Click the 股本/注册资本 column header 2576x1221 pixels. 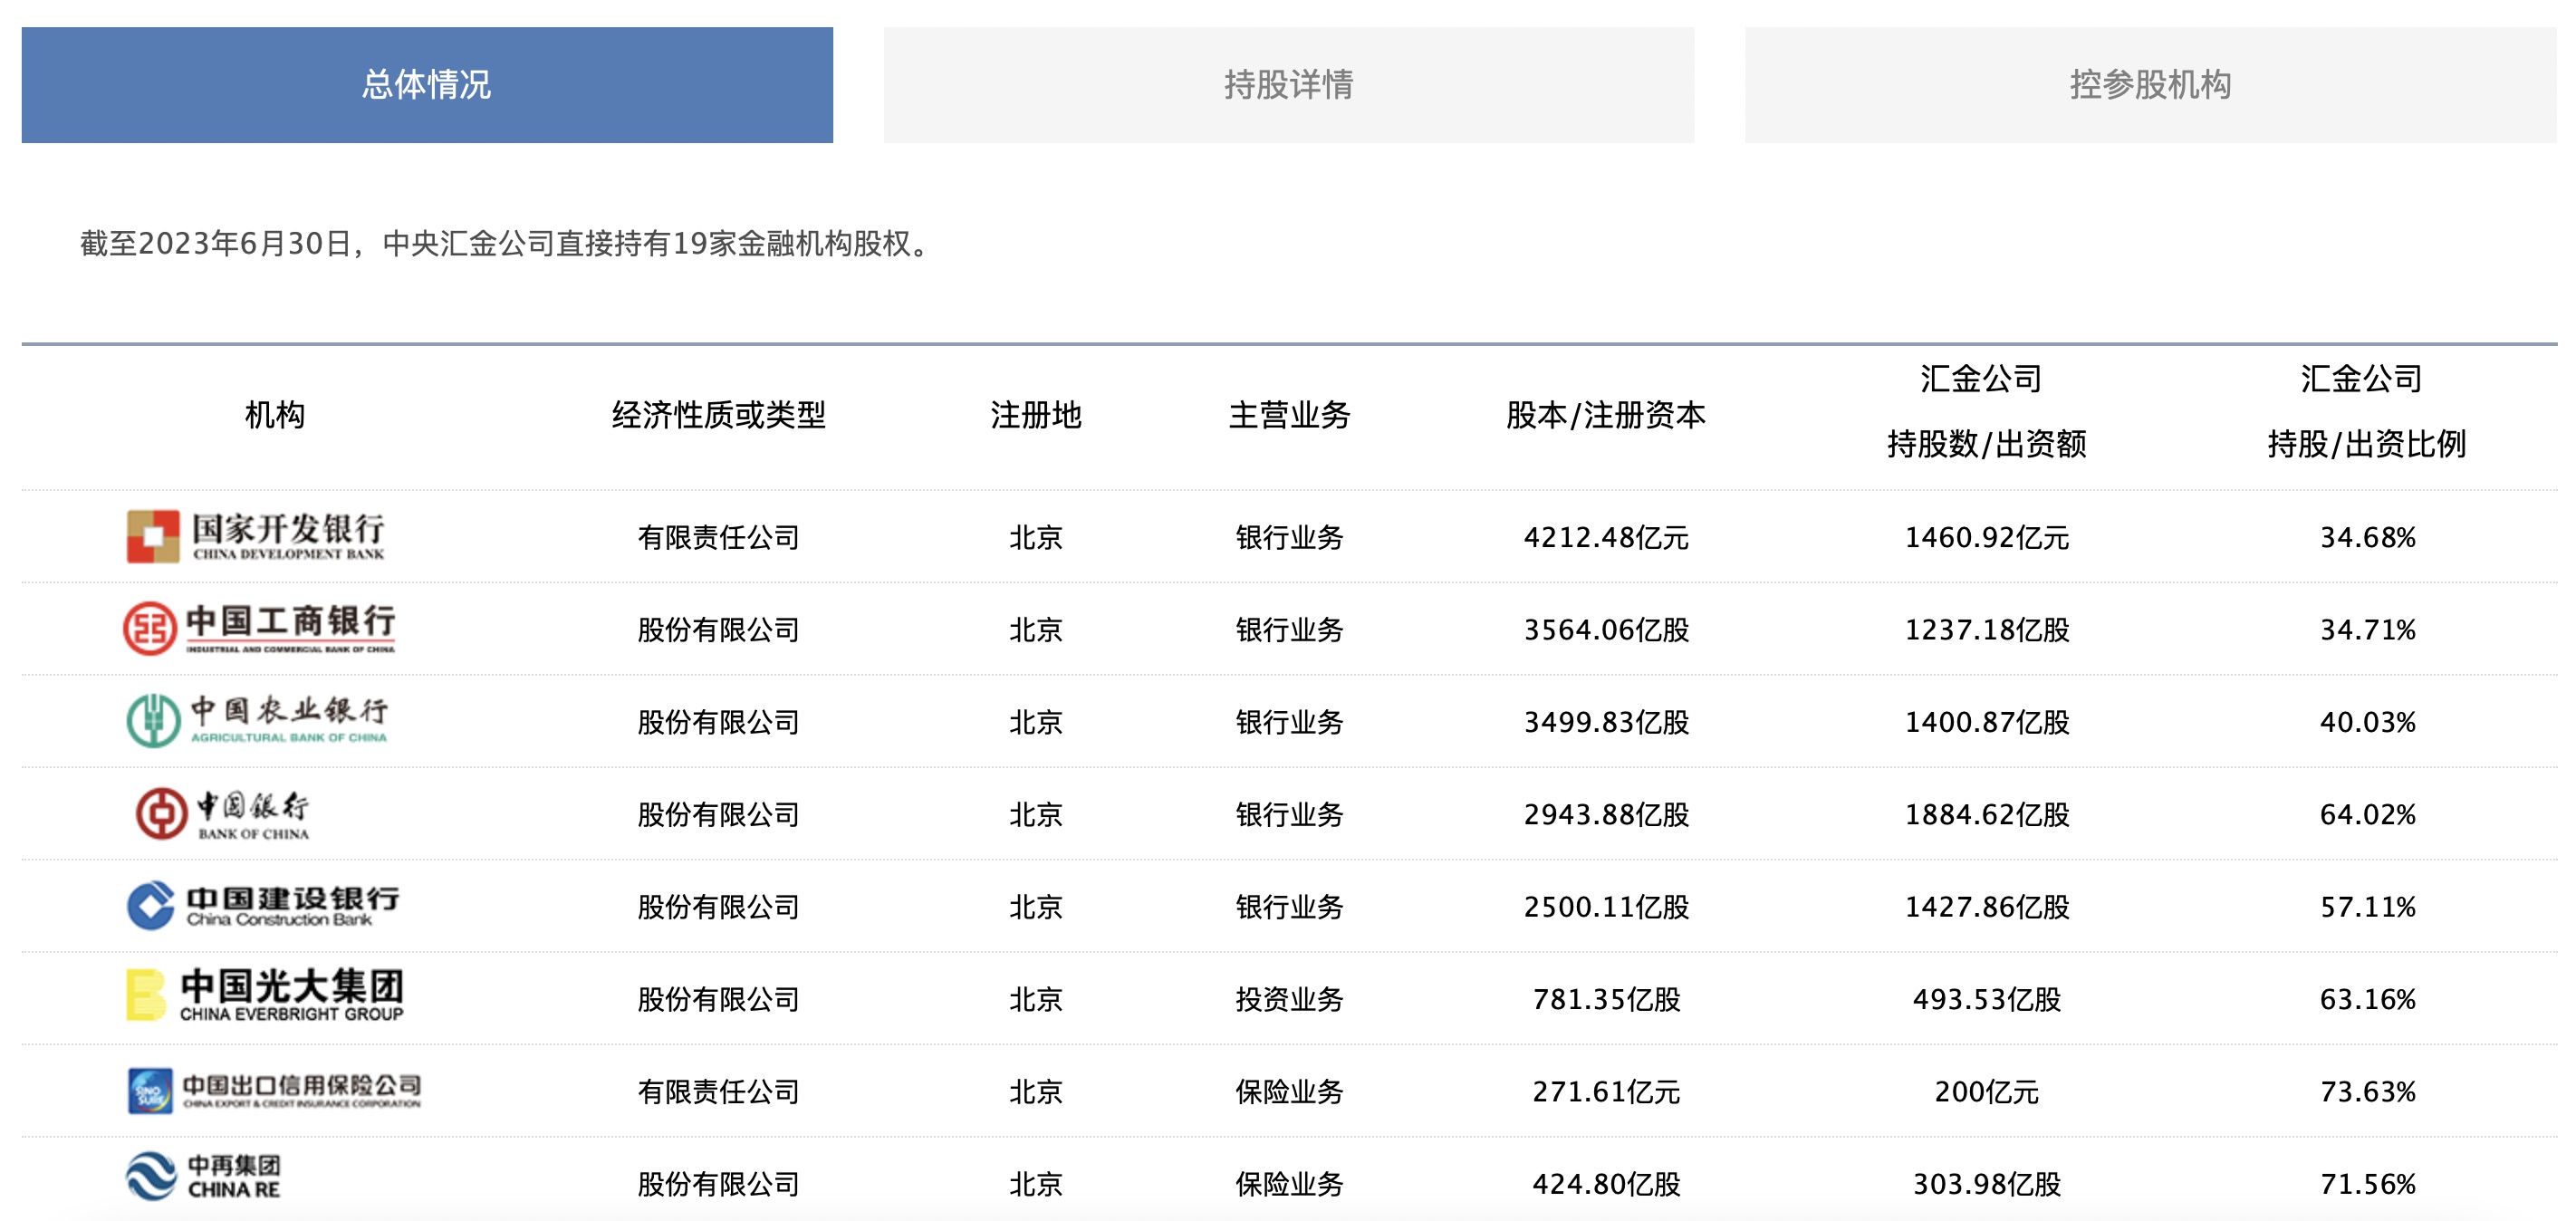[1605, 415]
